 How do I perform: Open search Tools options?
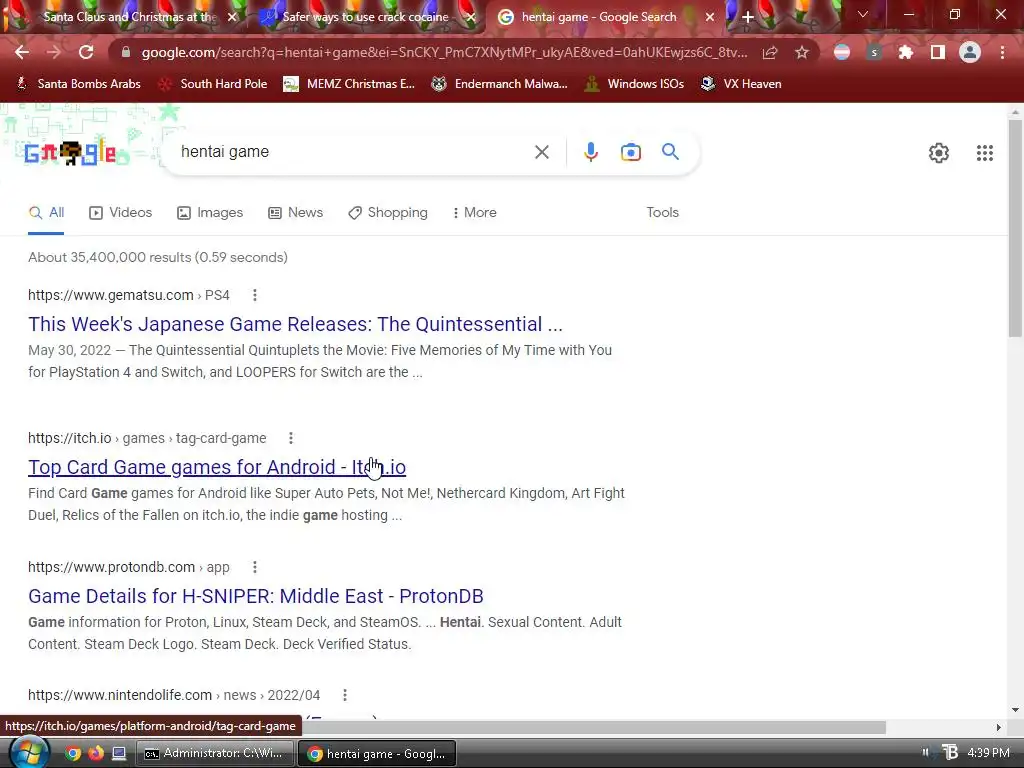(x=662, y=213)
